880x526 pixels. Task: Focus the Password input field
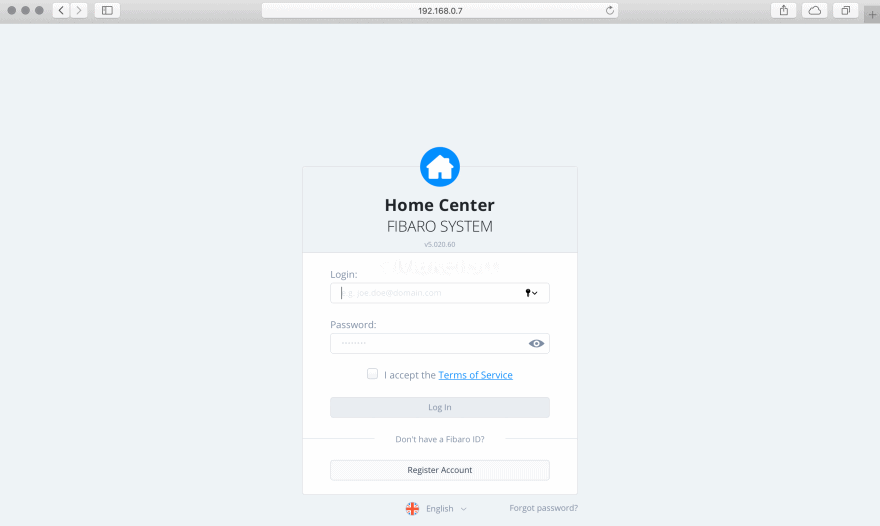click(440, 344)
